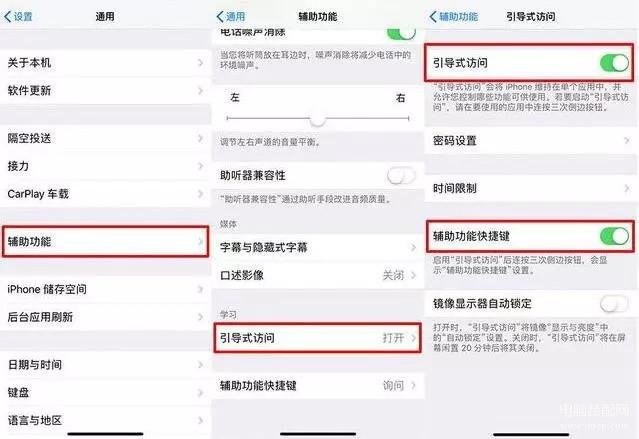
Task: Tap the chevron arrow on 软件更新 row
Action: 201,90
